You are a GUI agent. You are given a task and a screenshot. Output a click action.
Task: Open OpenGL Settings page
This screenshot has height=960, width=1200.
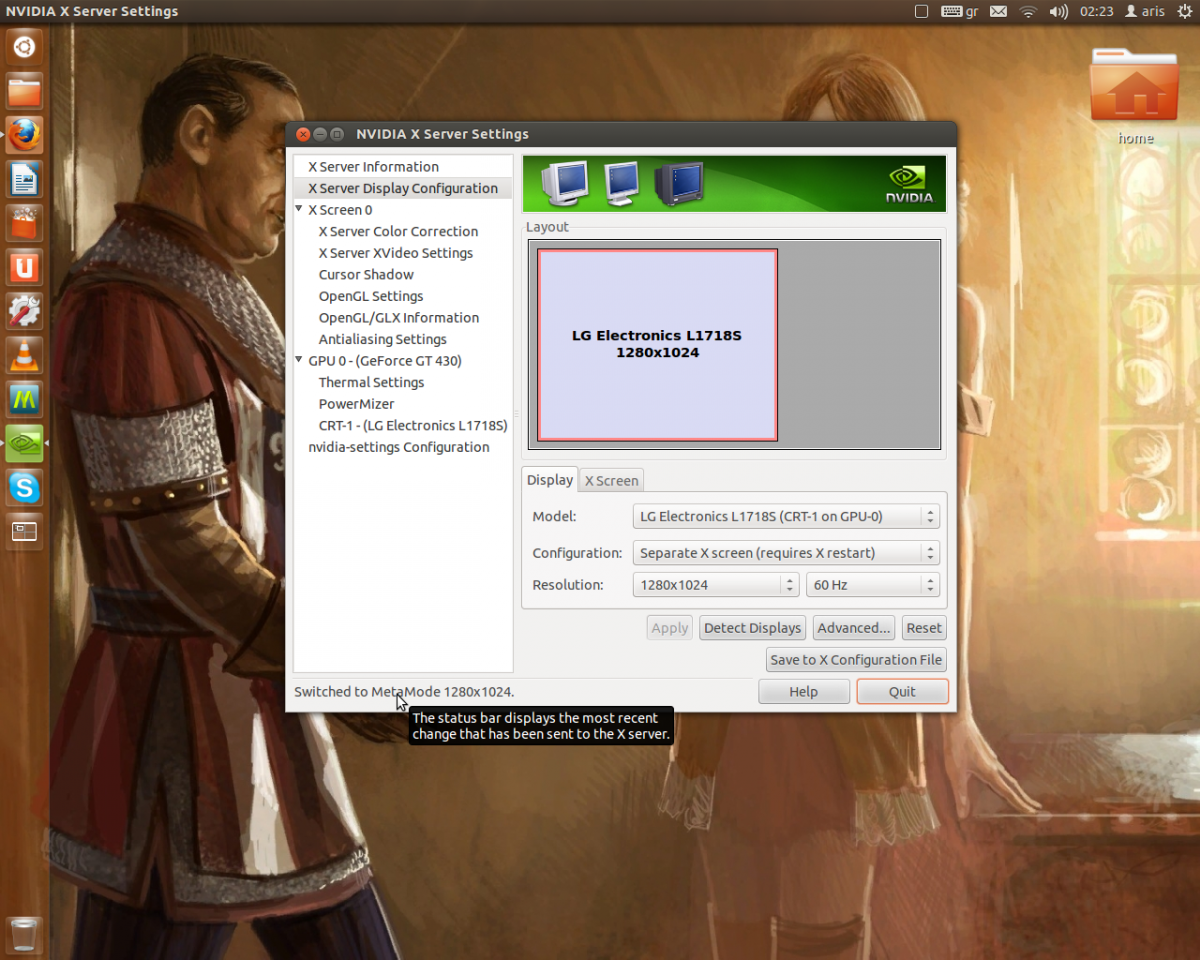pyautogui.click(x=371, y=296)
